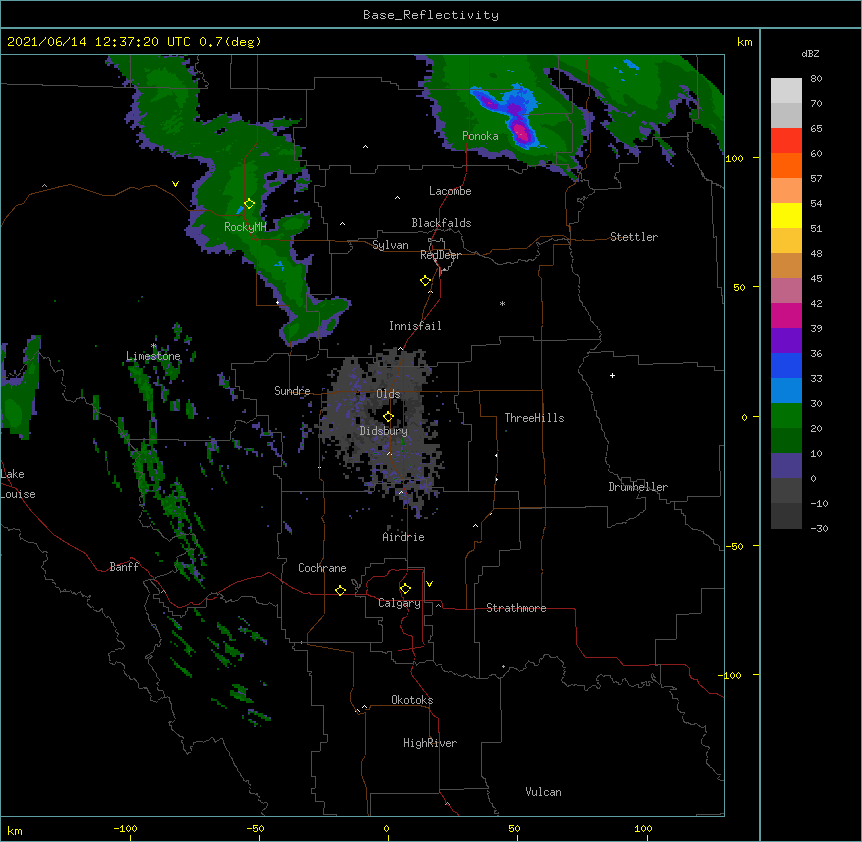Click the Lacombe city label
The height and width of the screenshot is (842, 862).
450,191
